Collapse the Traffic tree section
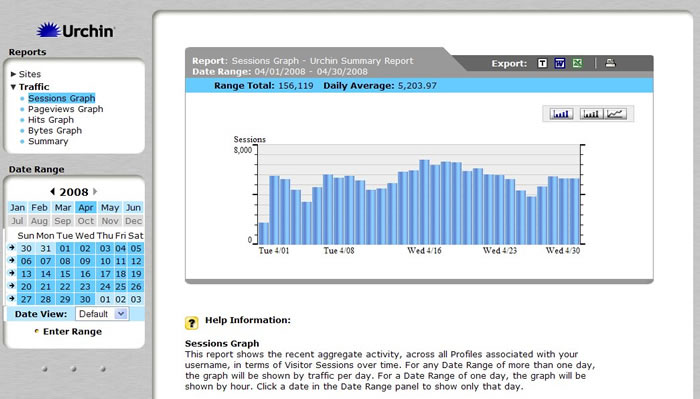 13,87
